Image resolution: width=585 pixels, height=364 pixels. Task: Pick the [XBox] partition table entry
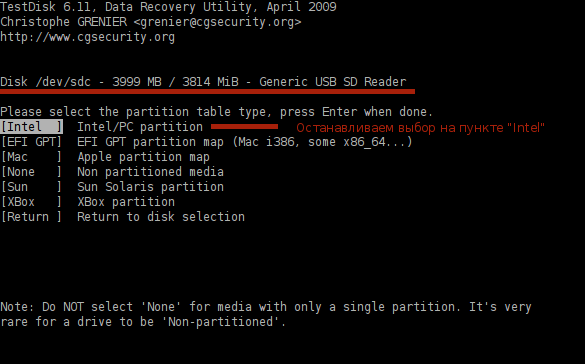pos(31,202)
